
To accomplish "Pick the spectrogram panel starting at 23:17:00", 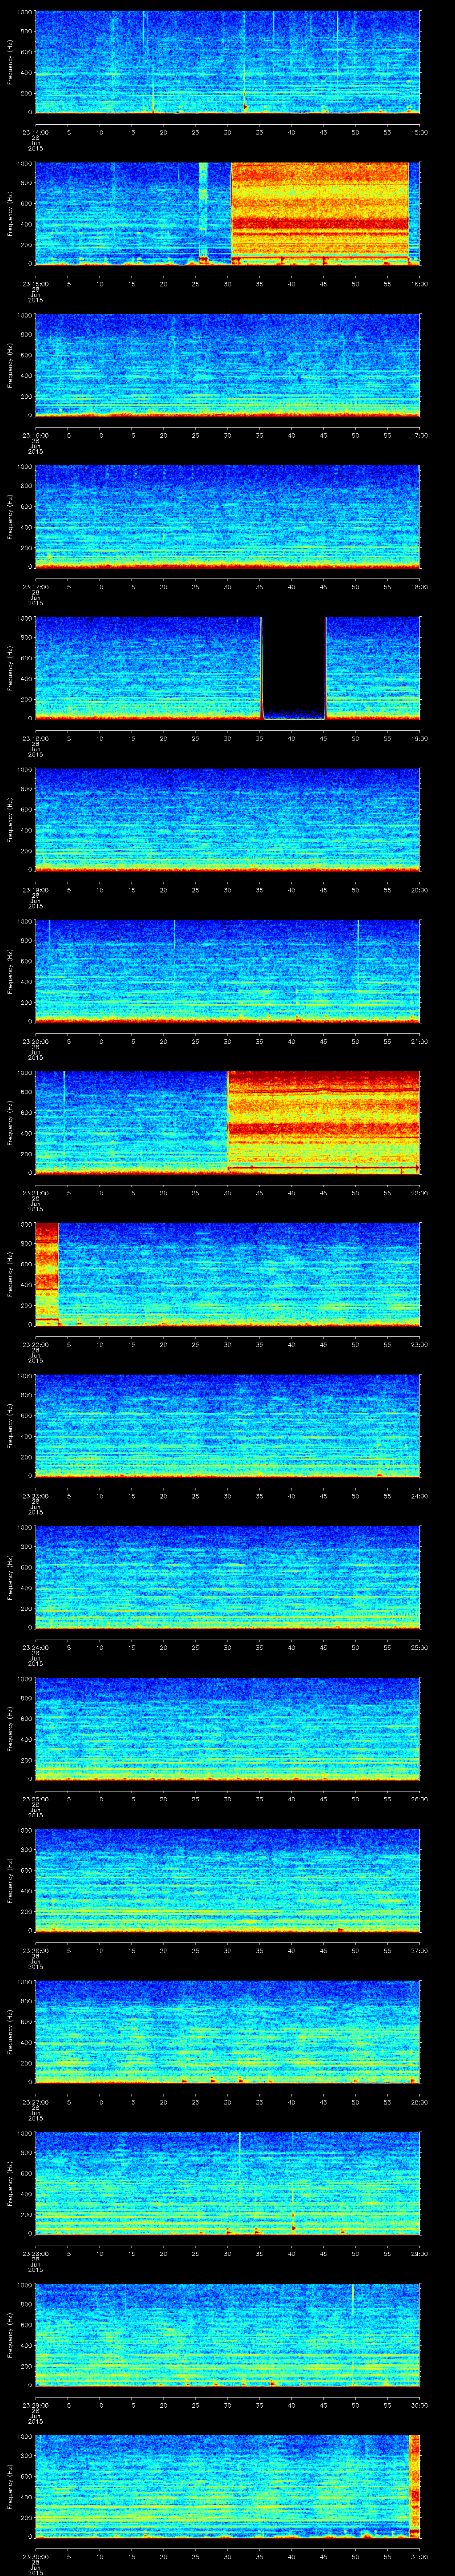I will pos(227,517).
